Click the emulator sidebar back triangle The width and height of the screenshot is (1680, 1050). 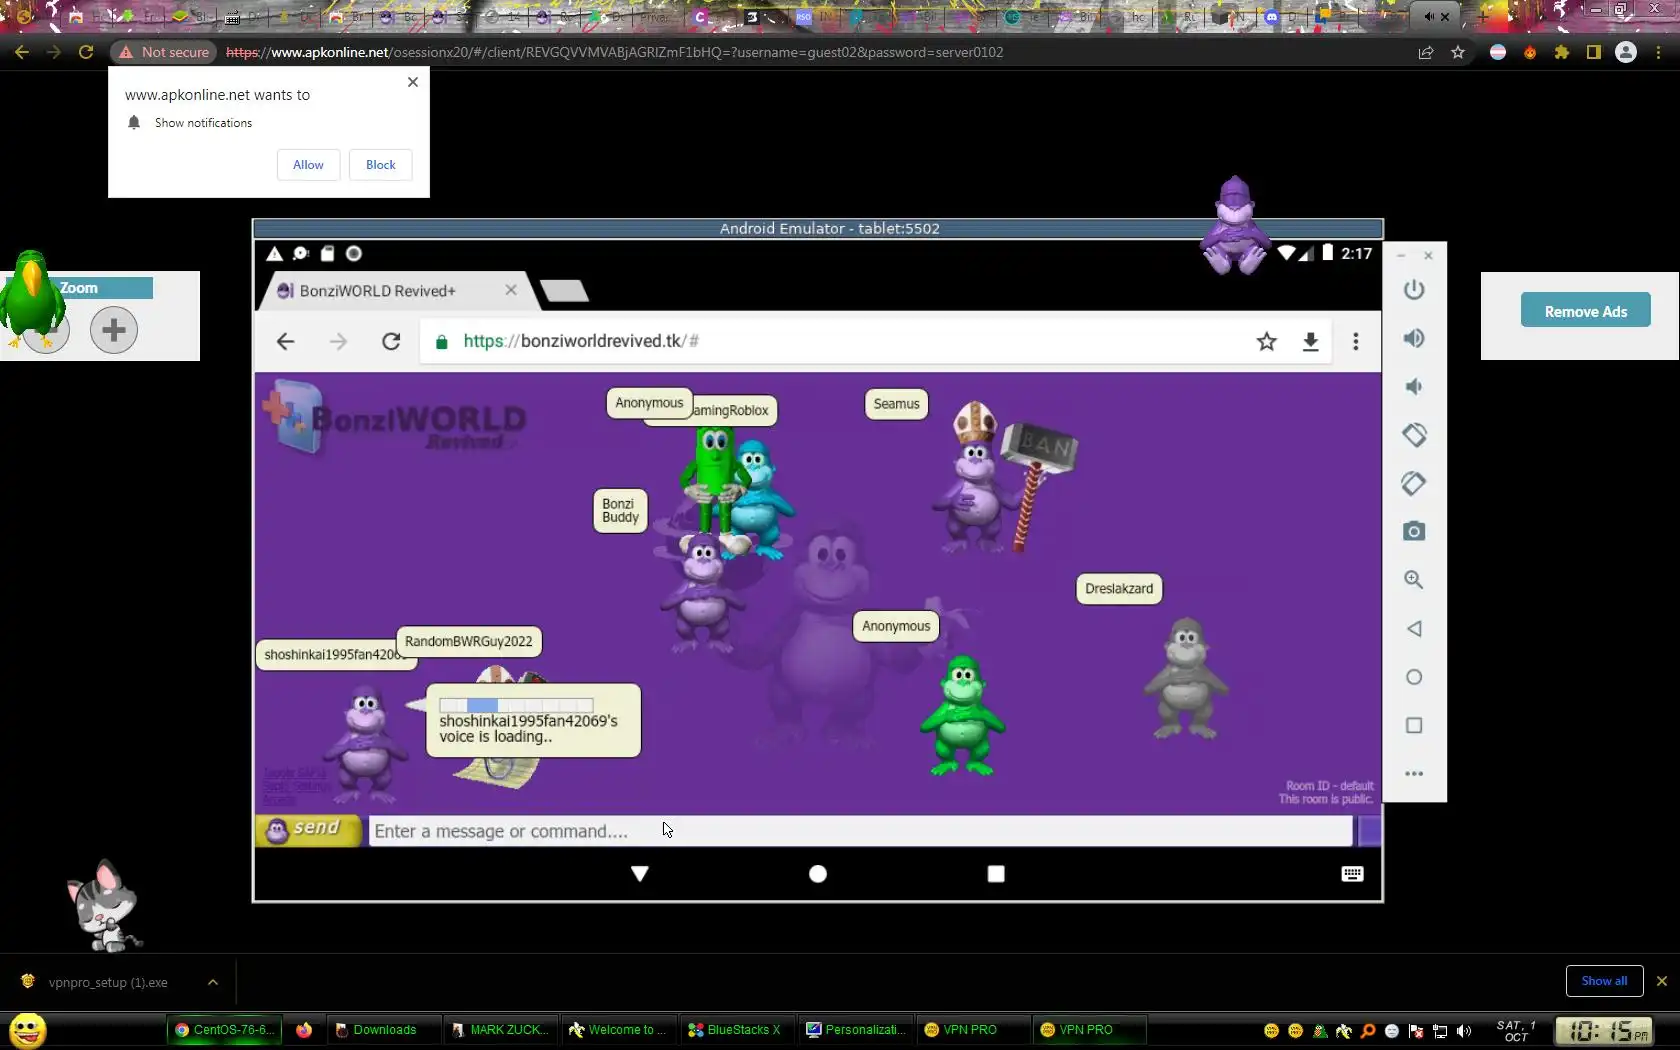pyautogui.click(x=1413, y=628)
